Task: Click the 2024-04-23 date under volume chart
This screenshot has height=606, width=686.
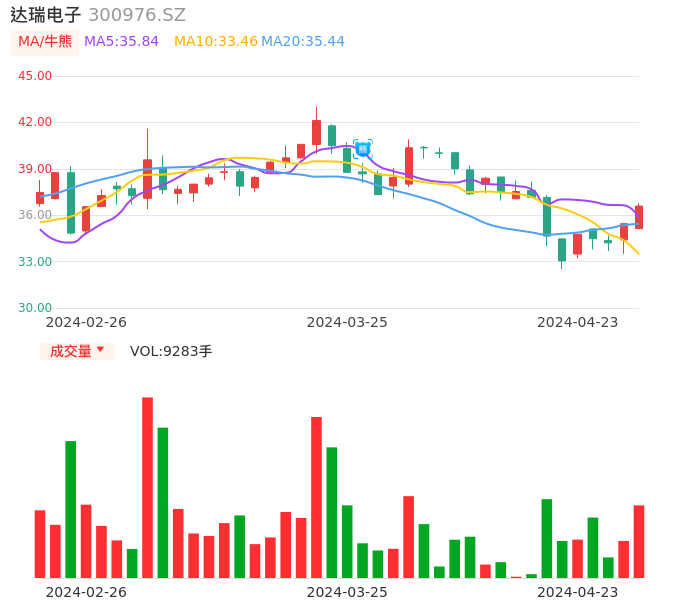Action: (578, 592)
